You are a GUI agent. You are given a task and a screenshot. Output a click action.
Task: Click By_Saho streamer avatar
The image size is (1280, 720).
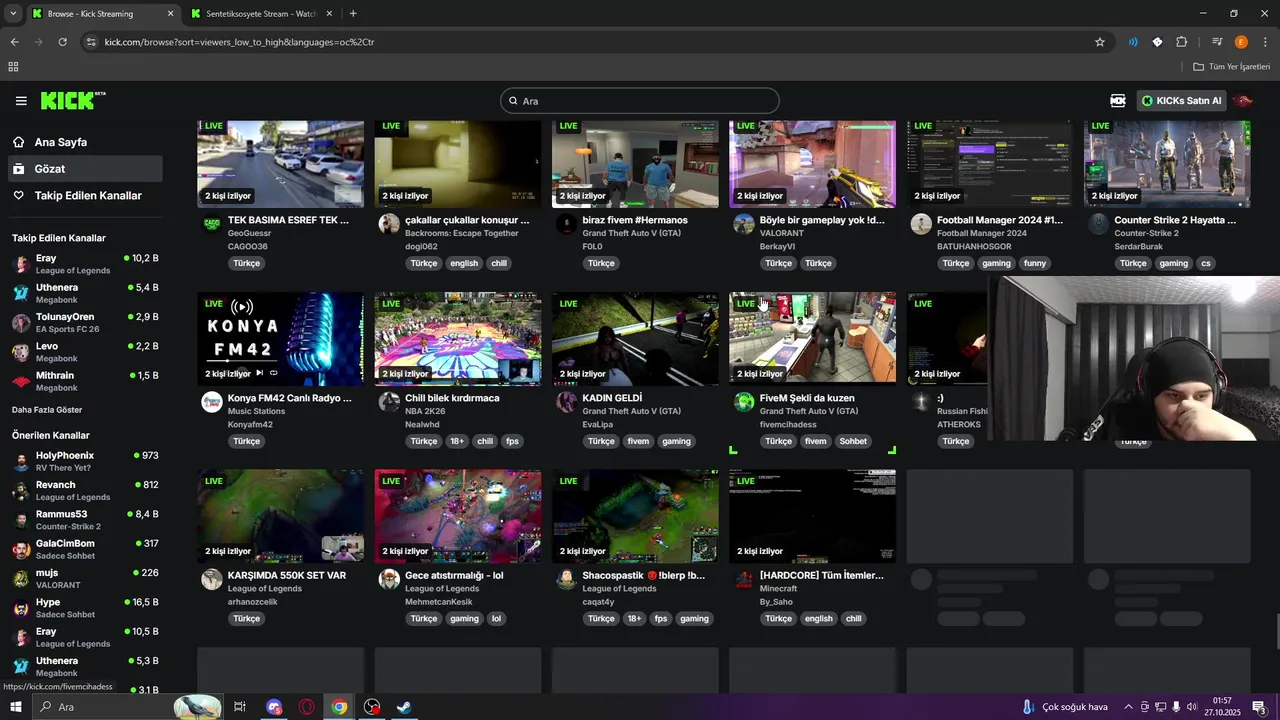point(744,580)
